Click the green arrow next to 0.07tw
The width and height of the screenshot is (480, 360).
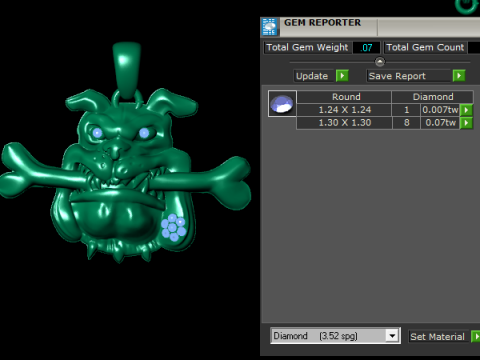pyautogui.click(x=466, y=123)
